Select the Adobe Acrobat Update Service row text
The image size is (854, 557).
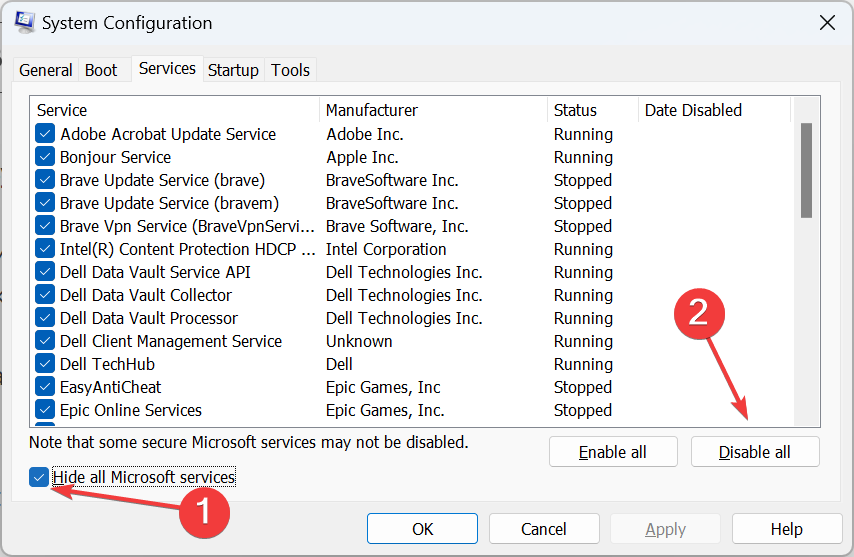click(x=168, y=134)
